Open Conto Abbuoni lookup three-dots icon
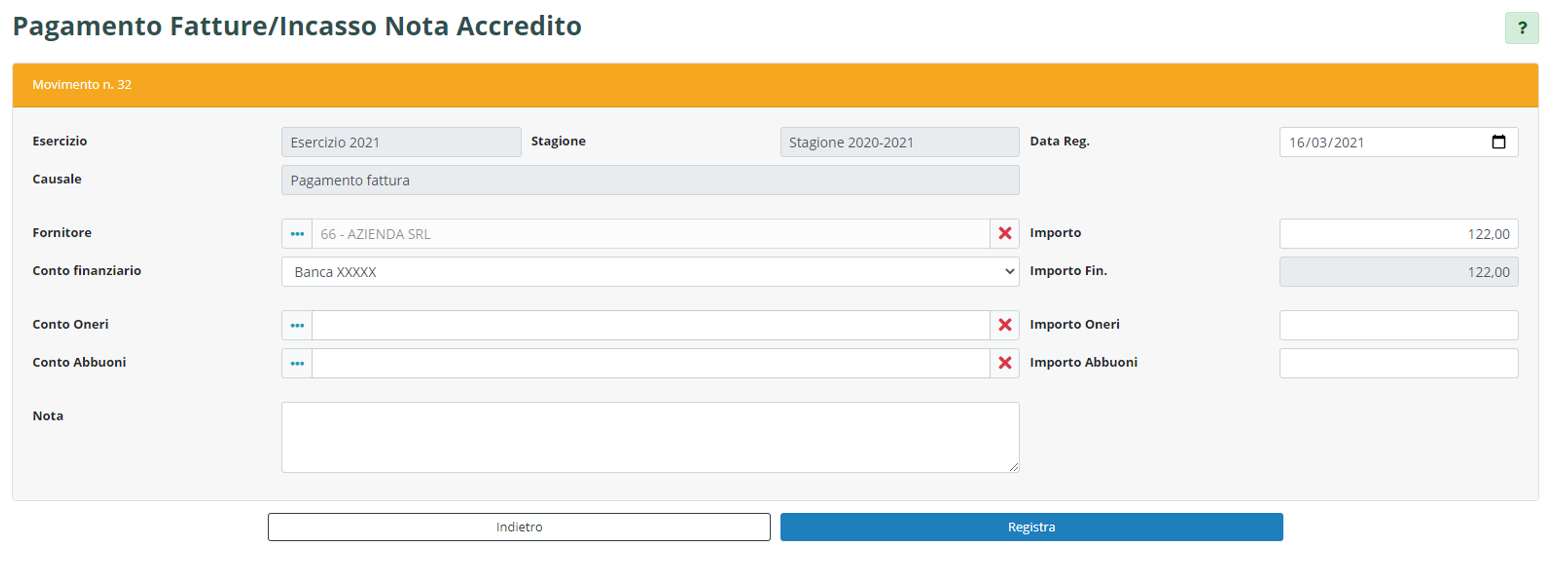Image resolution: width=1561 pixels, height=571 pixels. (297, 364)
